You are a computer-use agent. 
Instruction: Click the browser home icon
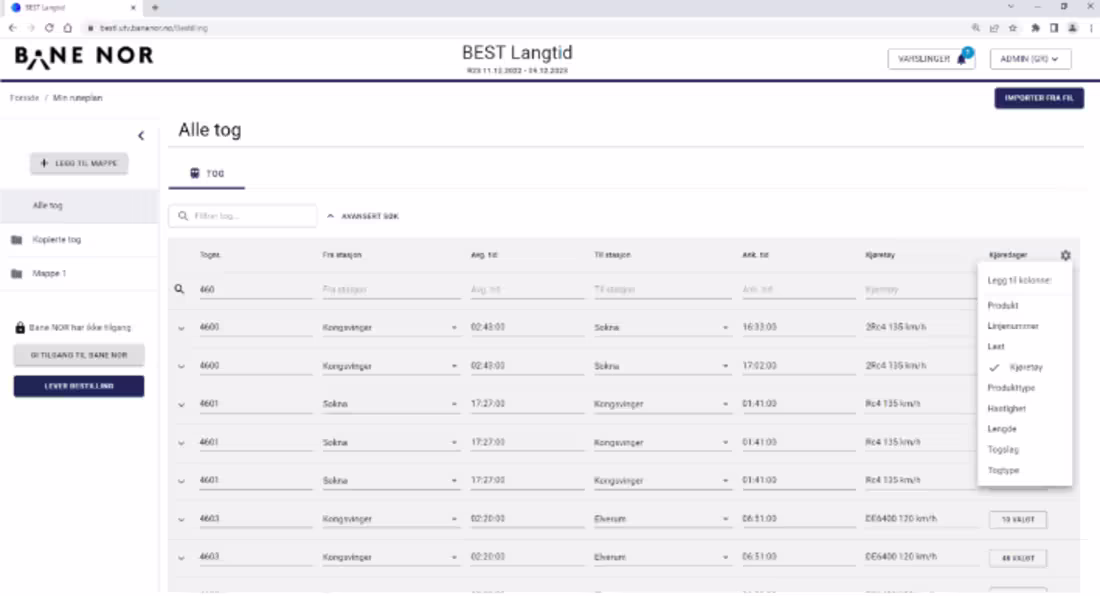67,28
